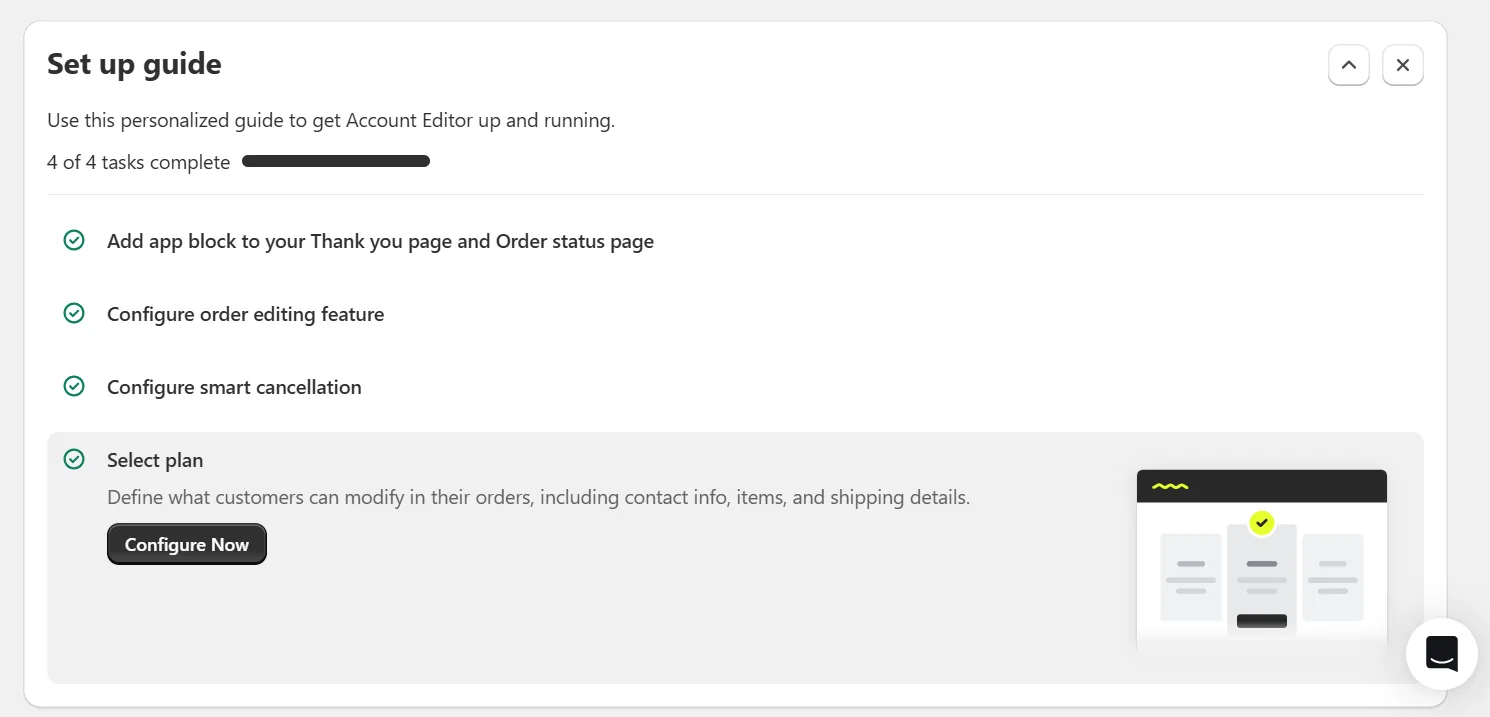Click the Configure Now button
1490x717 pixels.
coord(187,544)
